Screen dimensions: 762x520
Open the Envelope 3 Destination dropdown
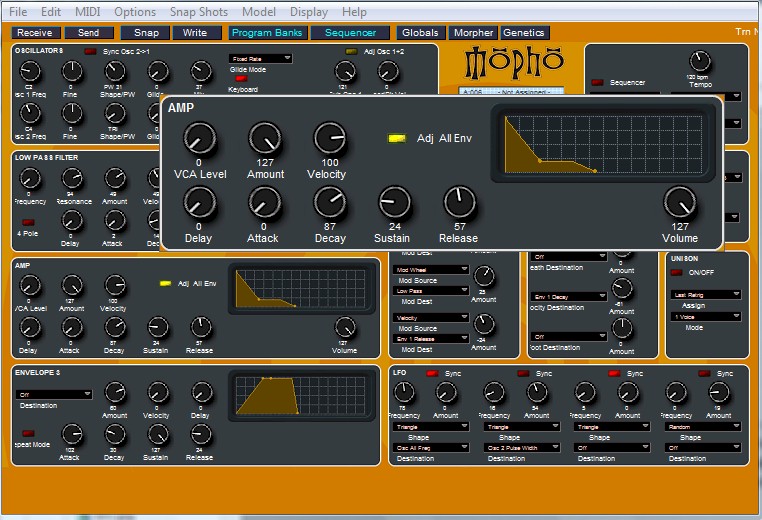(x=54, y=394)
